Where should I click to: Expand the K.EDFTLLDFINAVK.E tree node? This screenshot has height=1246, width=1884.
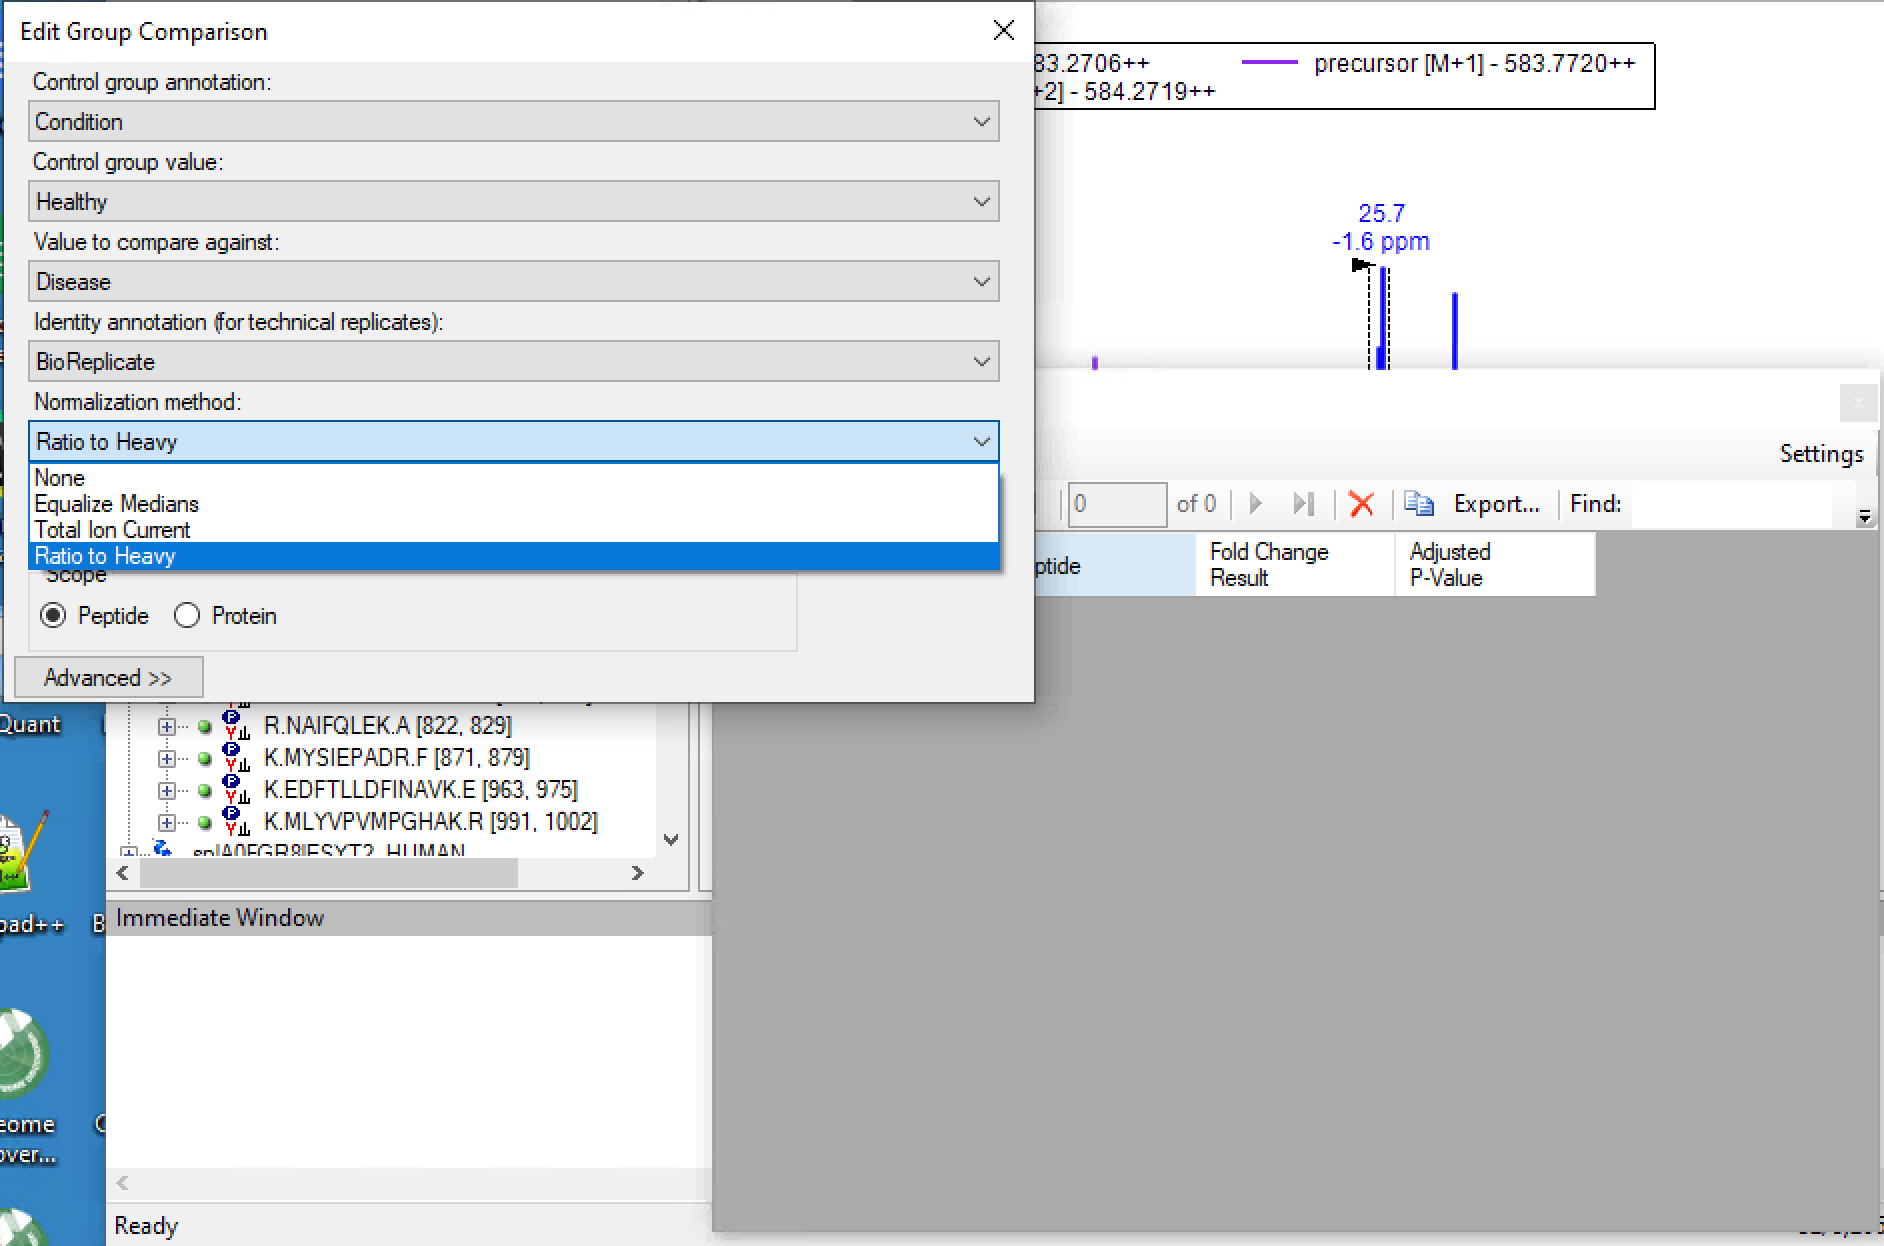tap(167, 790)
